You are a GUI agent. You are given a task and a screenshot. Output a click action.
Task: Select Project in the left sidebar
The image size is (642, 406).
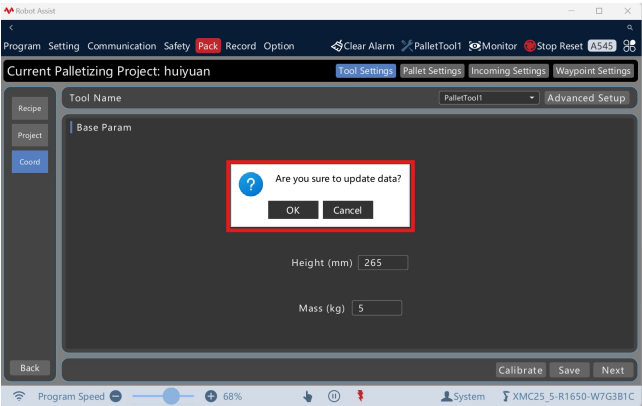coord(30,135)
